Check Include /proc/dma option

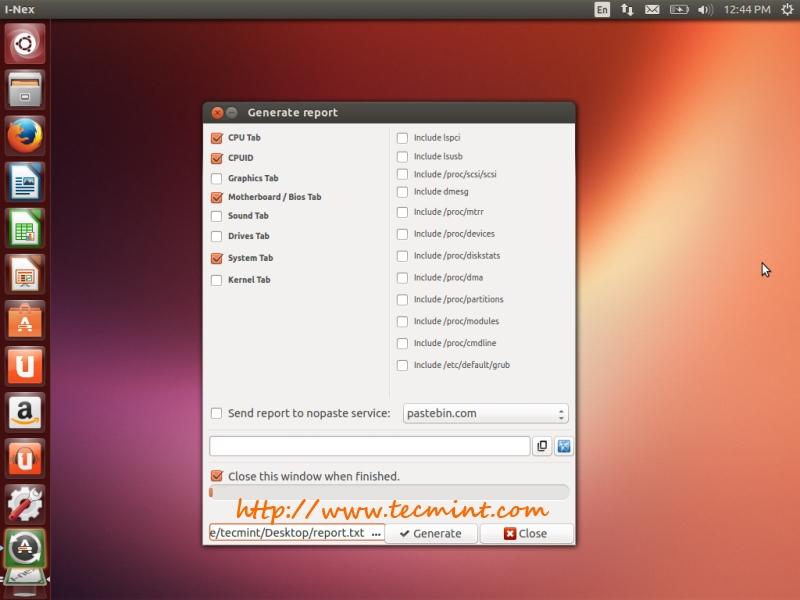(x=403, y=278)
